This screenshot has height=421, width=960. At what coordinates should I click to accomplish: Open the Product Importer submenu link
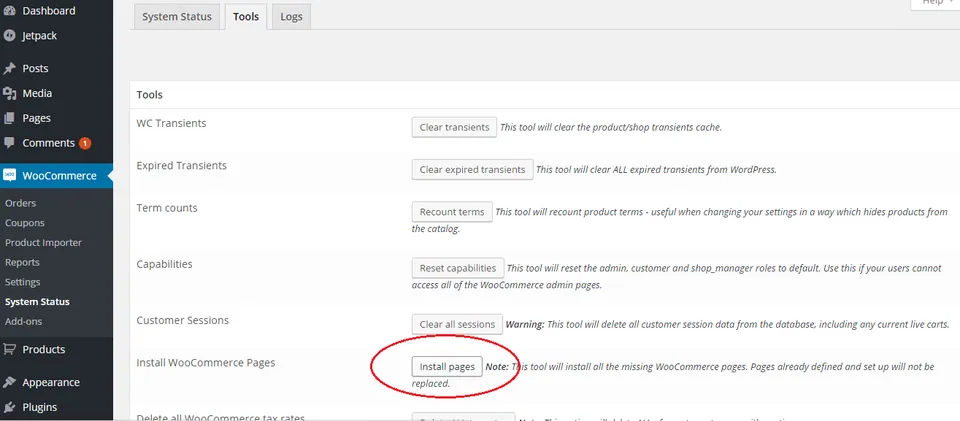[43, 242]
